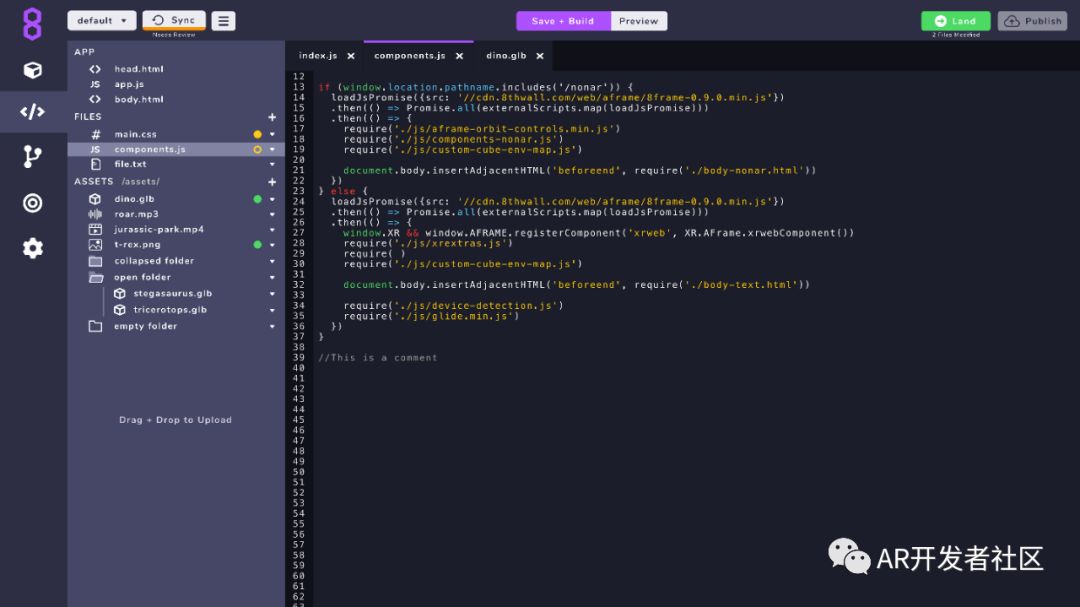The height and width of the screenshot is (607, 1080).
Task: Click t-rex.png green status dot
Action: pyautogui.click(x=258, y=245)
